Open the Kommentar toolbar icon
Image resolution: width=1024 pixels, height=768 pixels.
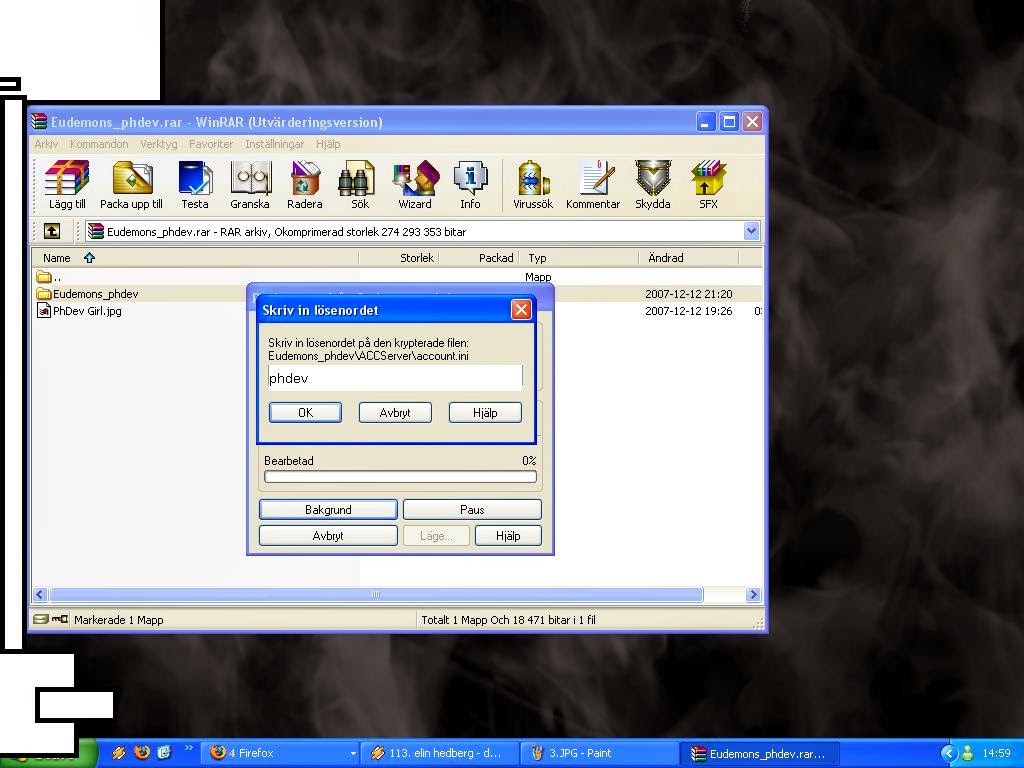[593, 185]
